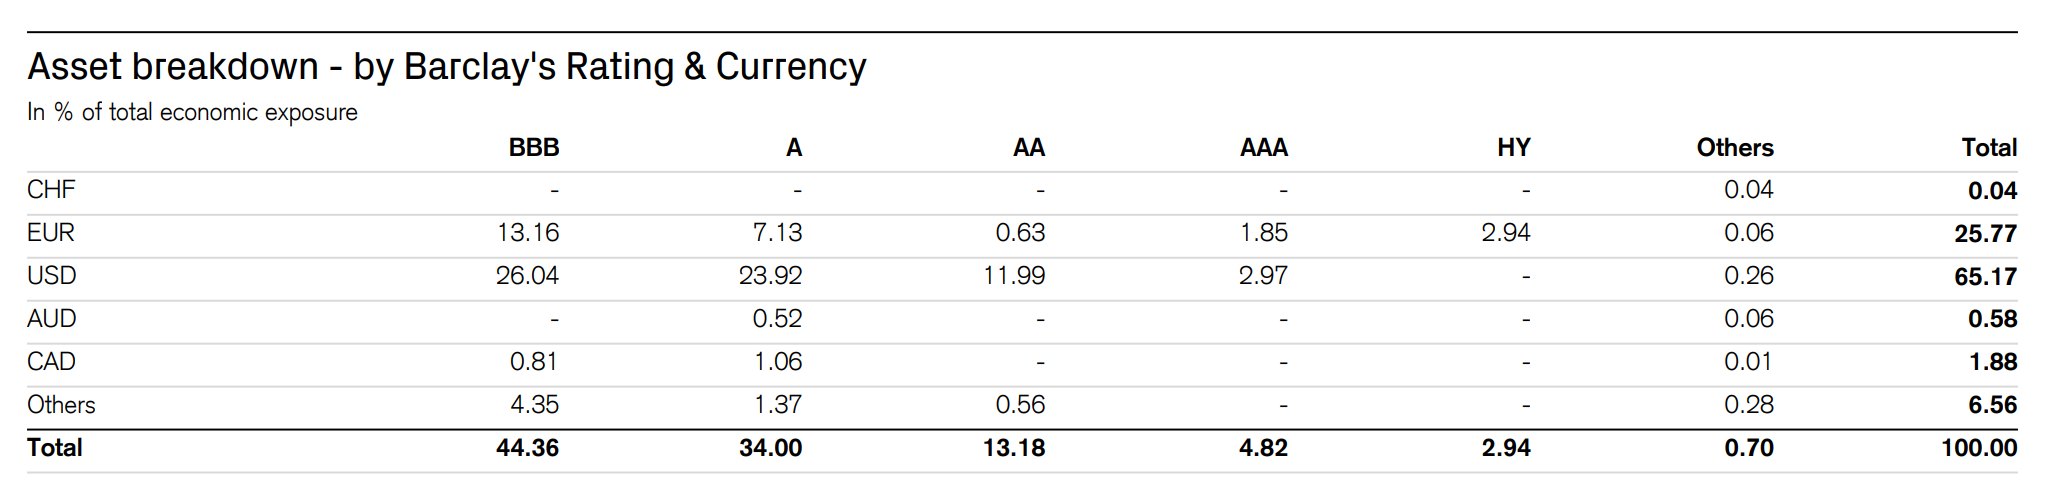This screenshot has width=2050, height=499.
Task: Select the BBB column header
Action: click(x=533, y=148)
